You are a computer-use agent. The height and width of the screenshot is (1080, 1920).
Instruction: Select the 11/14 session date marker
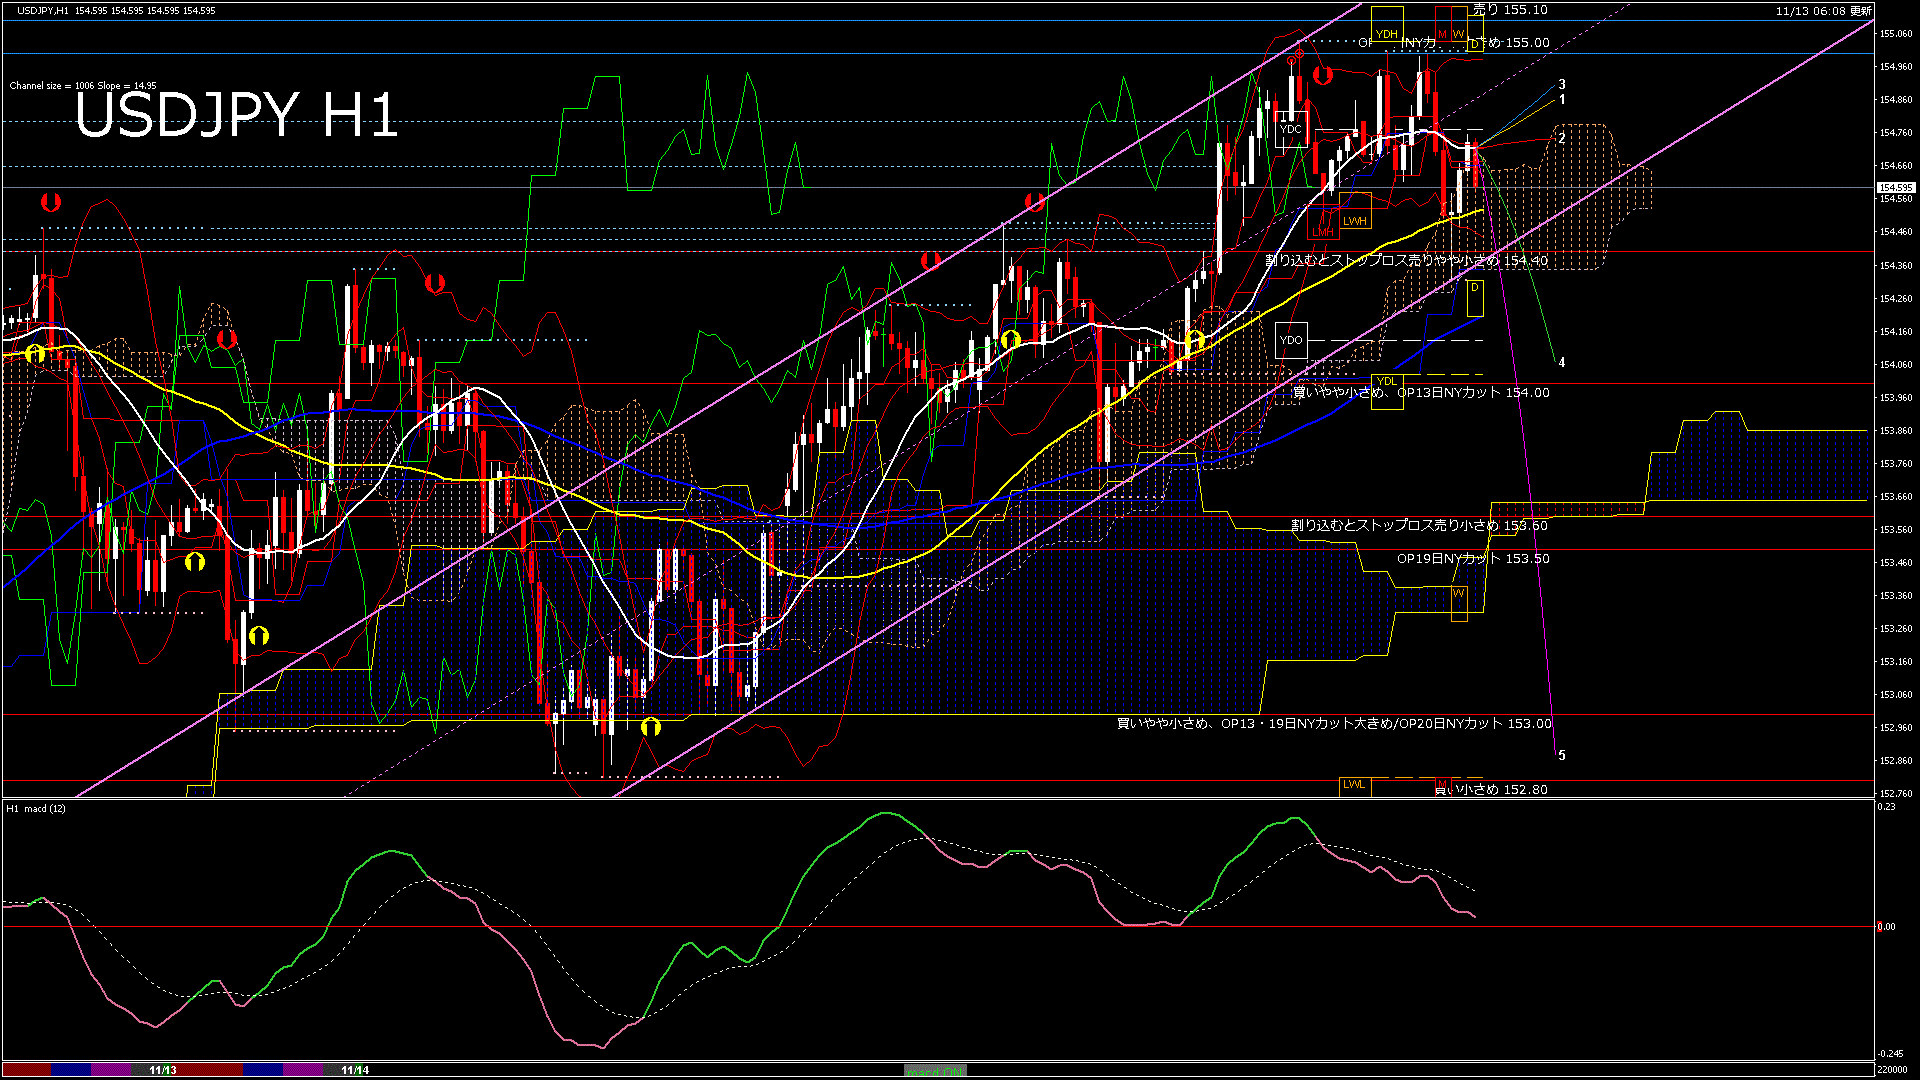coord(355,1070)
